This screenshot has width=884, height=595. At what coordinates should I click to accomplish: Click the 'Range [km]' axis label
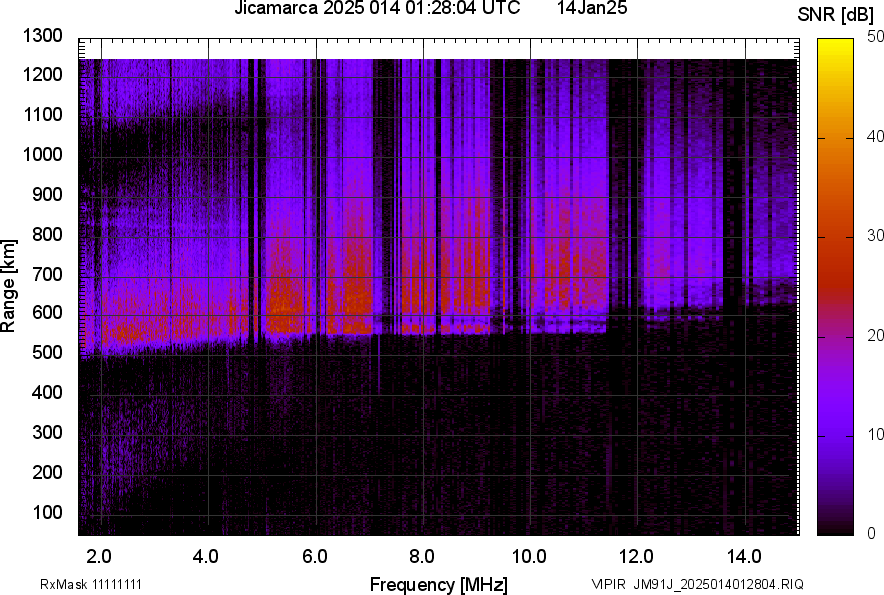pyautogui.click(x=8, y=285)
